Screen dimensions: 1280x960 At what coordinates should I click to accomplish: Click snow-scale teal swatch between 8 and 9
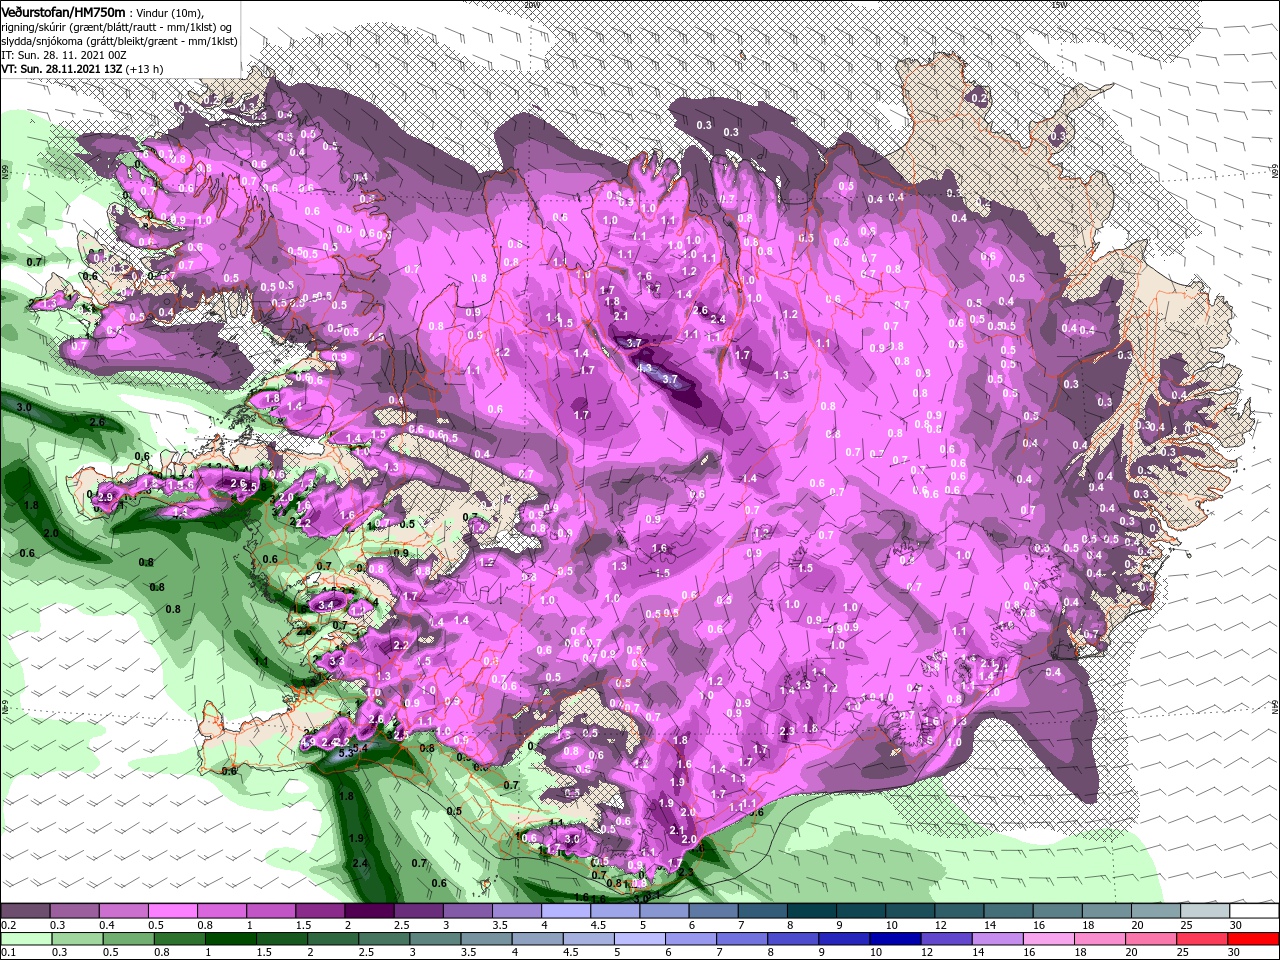click(812, 911)
